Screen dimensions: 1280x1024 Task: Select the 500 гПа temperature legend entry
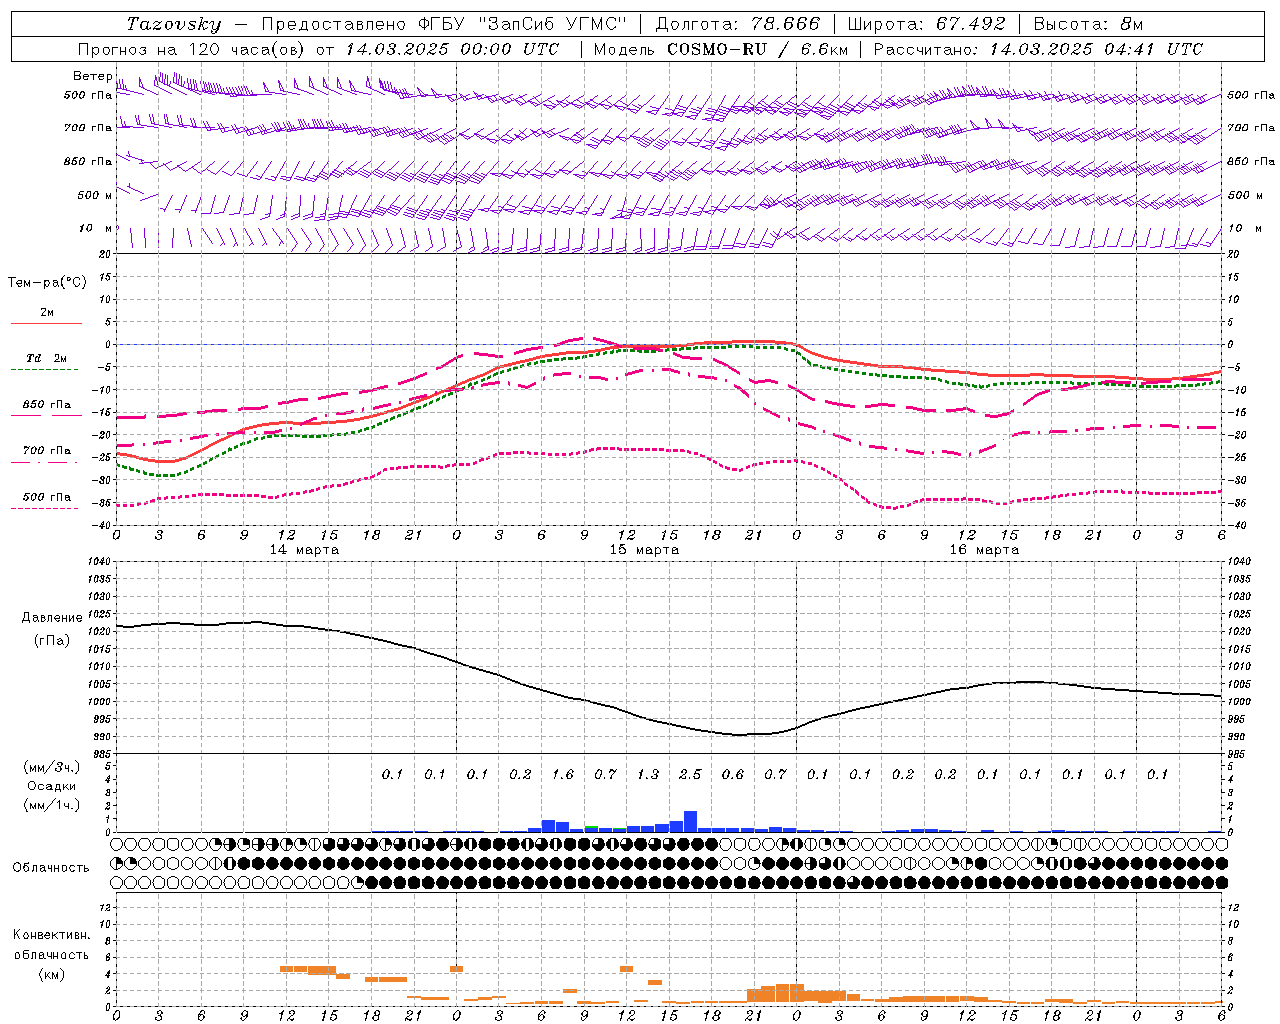47,497
